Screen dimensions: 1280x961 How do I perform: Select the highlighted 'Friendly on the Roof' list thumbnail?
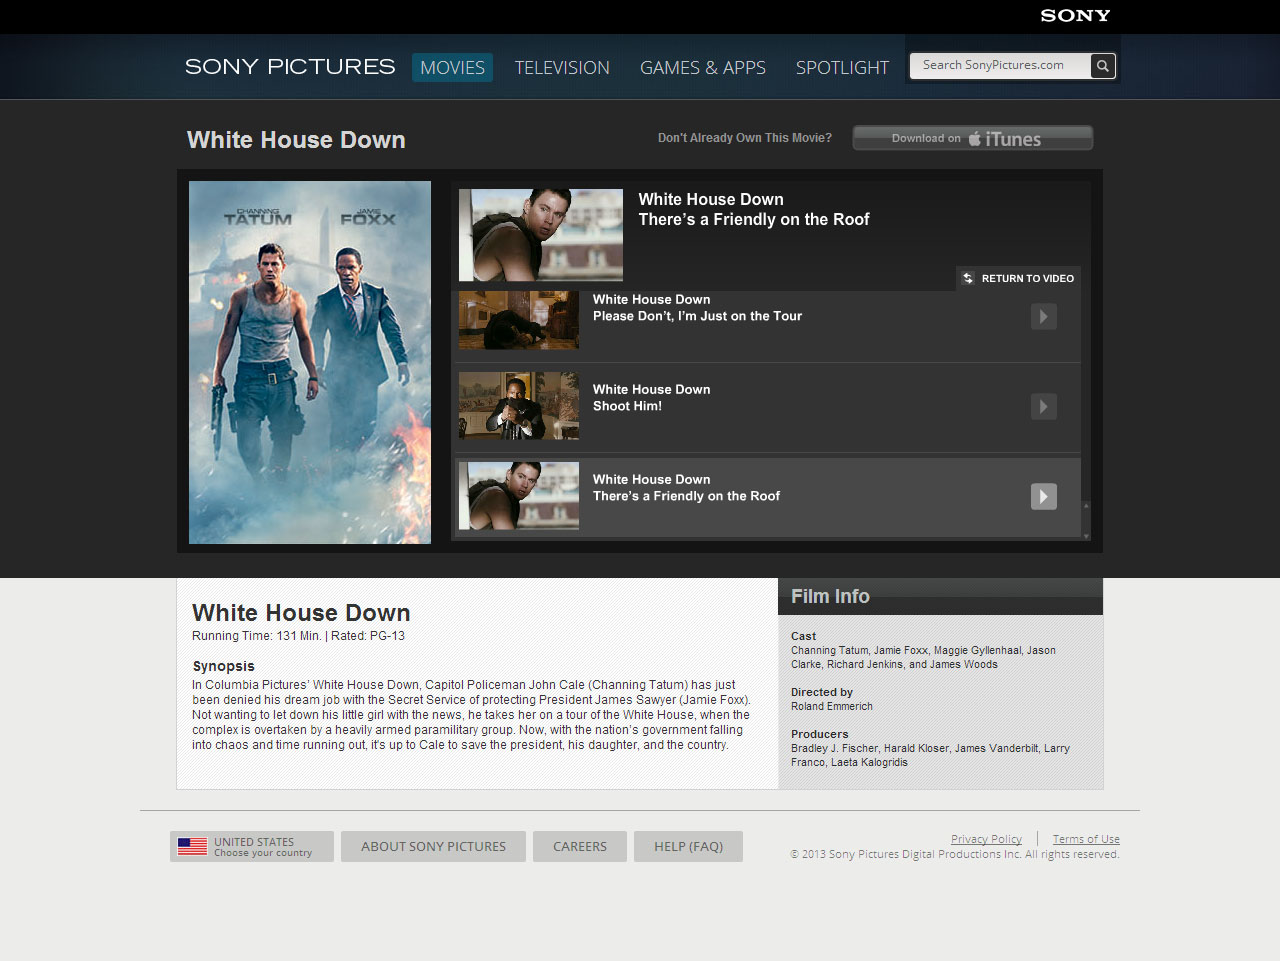pyautogui.click(x=519, y=496)
